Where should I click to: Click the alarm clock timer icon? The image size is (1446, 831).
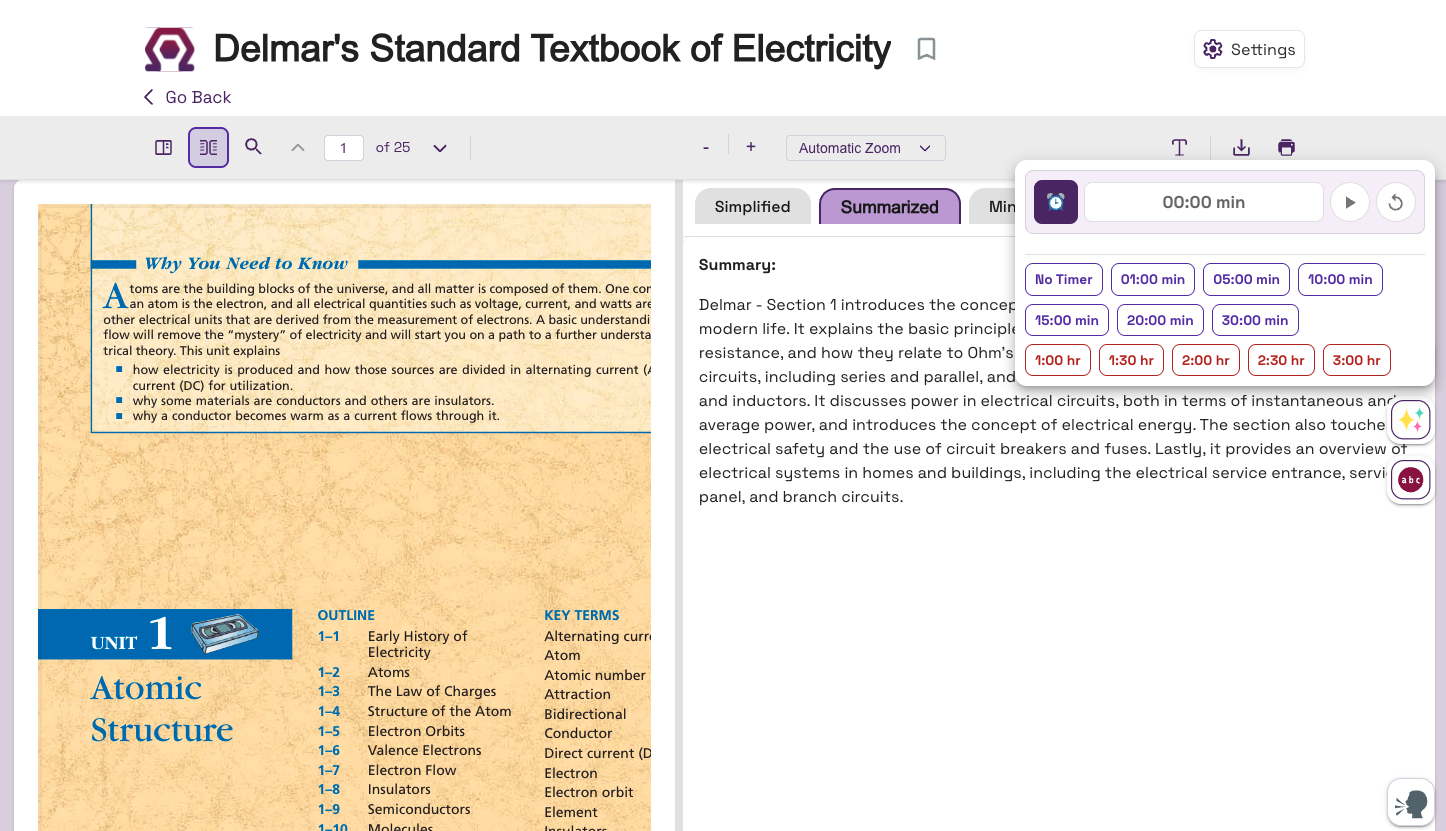click(x=1056, y=202)
